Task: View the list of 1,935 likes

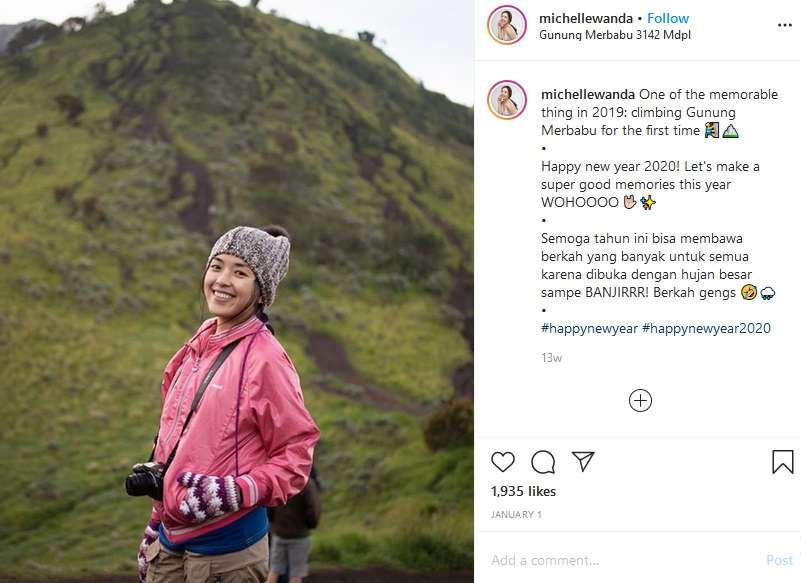Action: click(523, 491)
